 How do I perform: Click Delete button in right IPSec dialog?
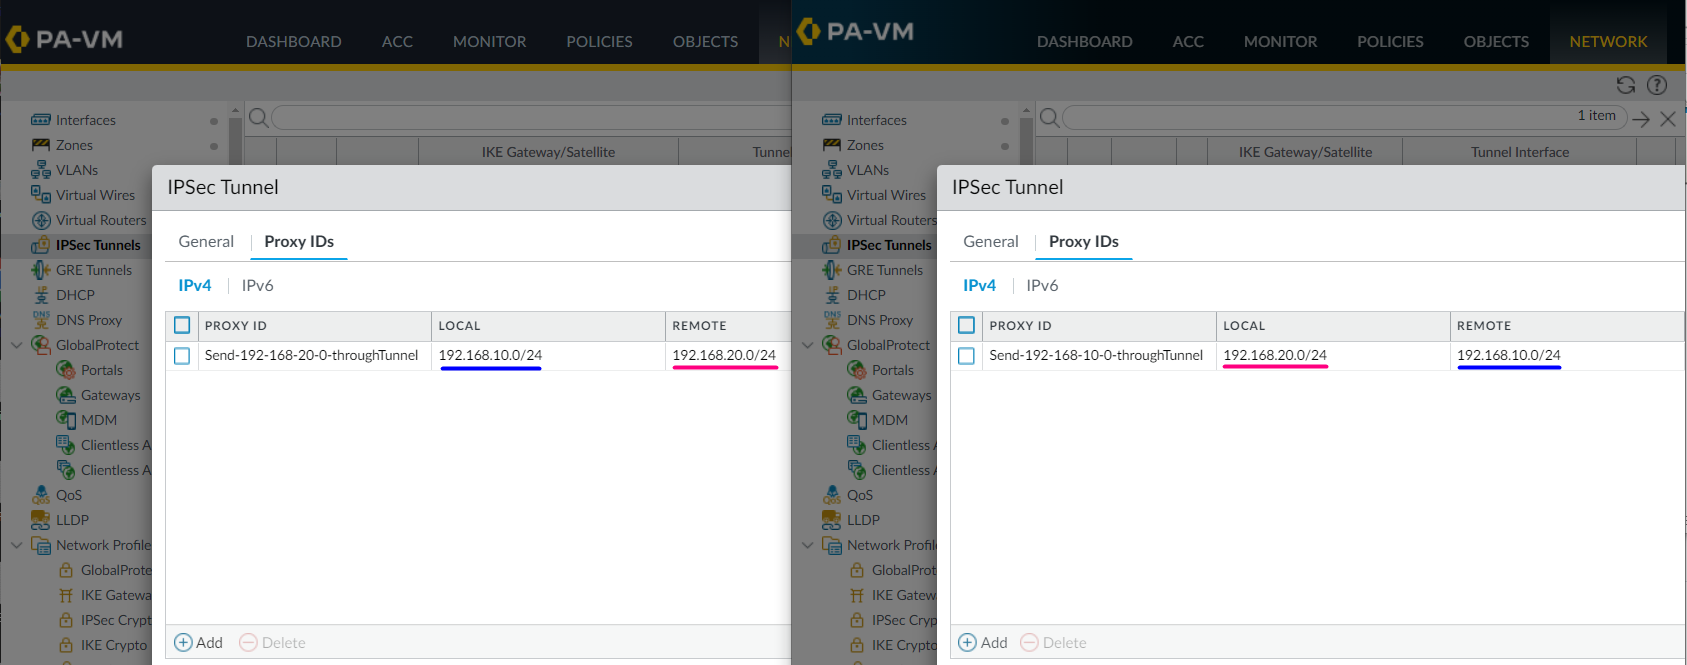tap(1054, 643)
